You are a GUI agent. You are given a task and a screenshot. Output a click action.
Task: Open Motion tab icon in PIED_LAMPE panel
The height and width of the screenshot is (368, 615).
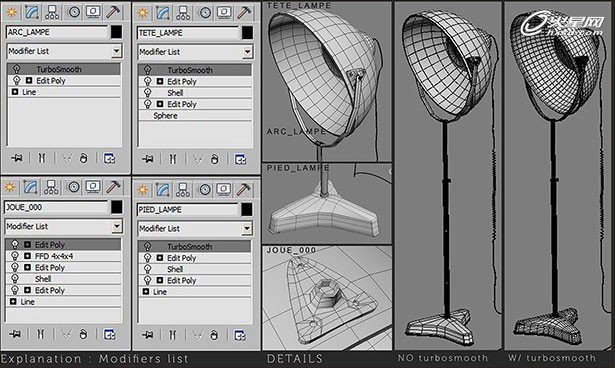click(204, 189)
